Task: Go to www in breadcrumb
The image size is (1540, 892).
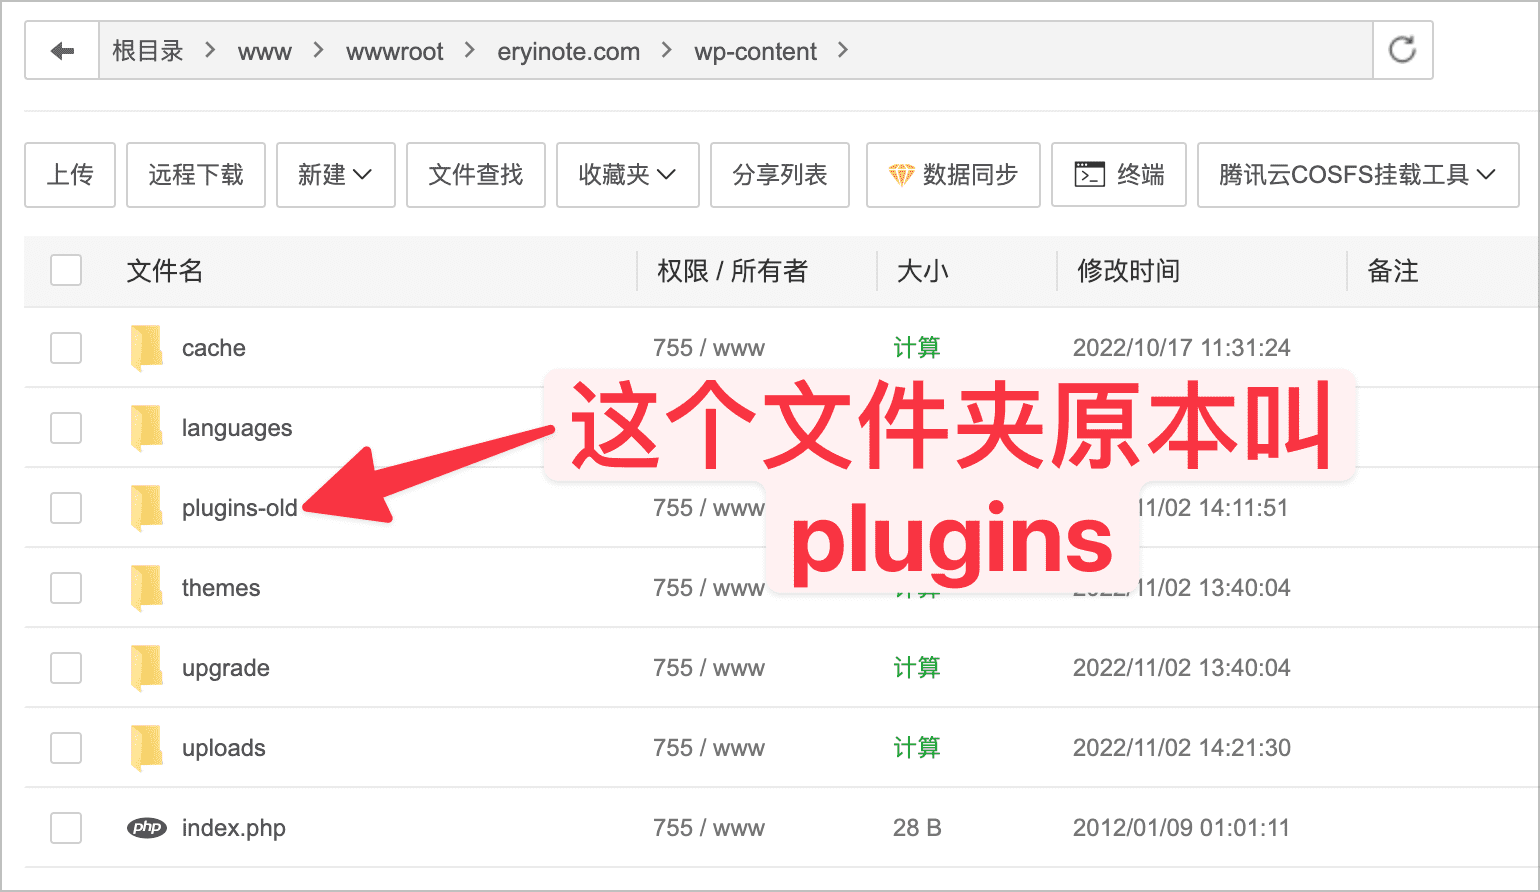Action: tap(265, 52)
